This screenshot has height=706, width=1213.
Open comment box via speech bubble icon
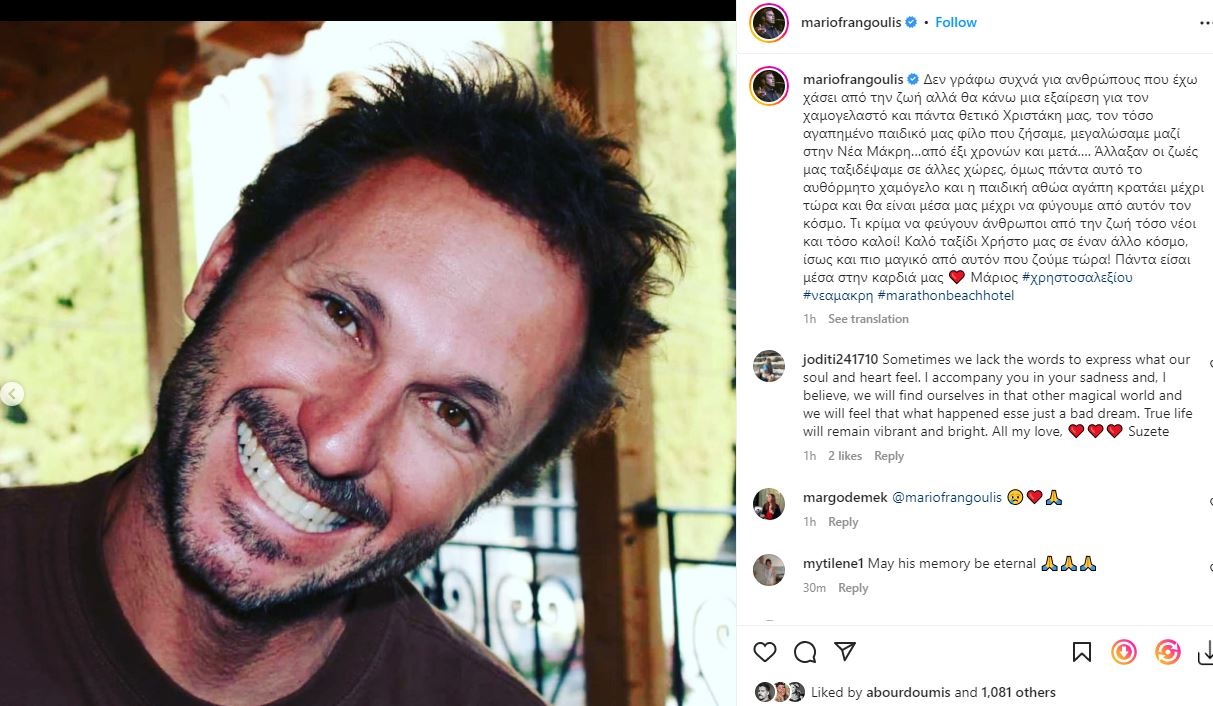[805, 652]
